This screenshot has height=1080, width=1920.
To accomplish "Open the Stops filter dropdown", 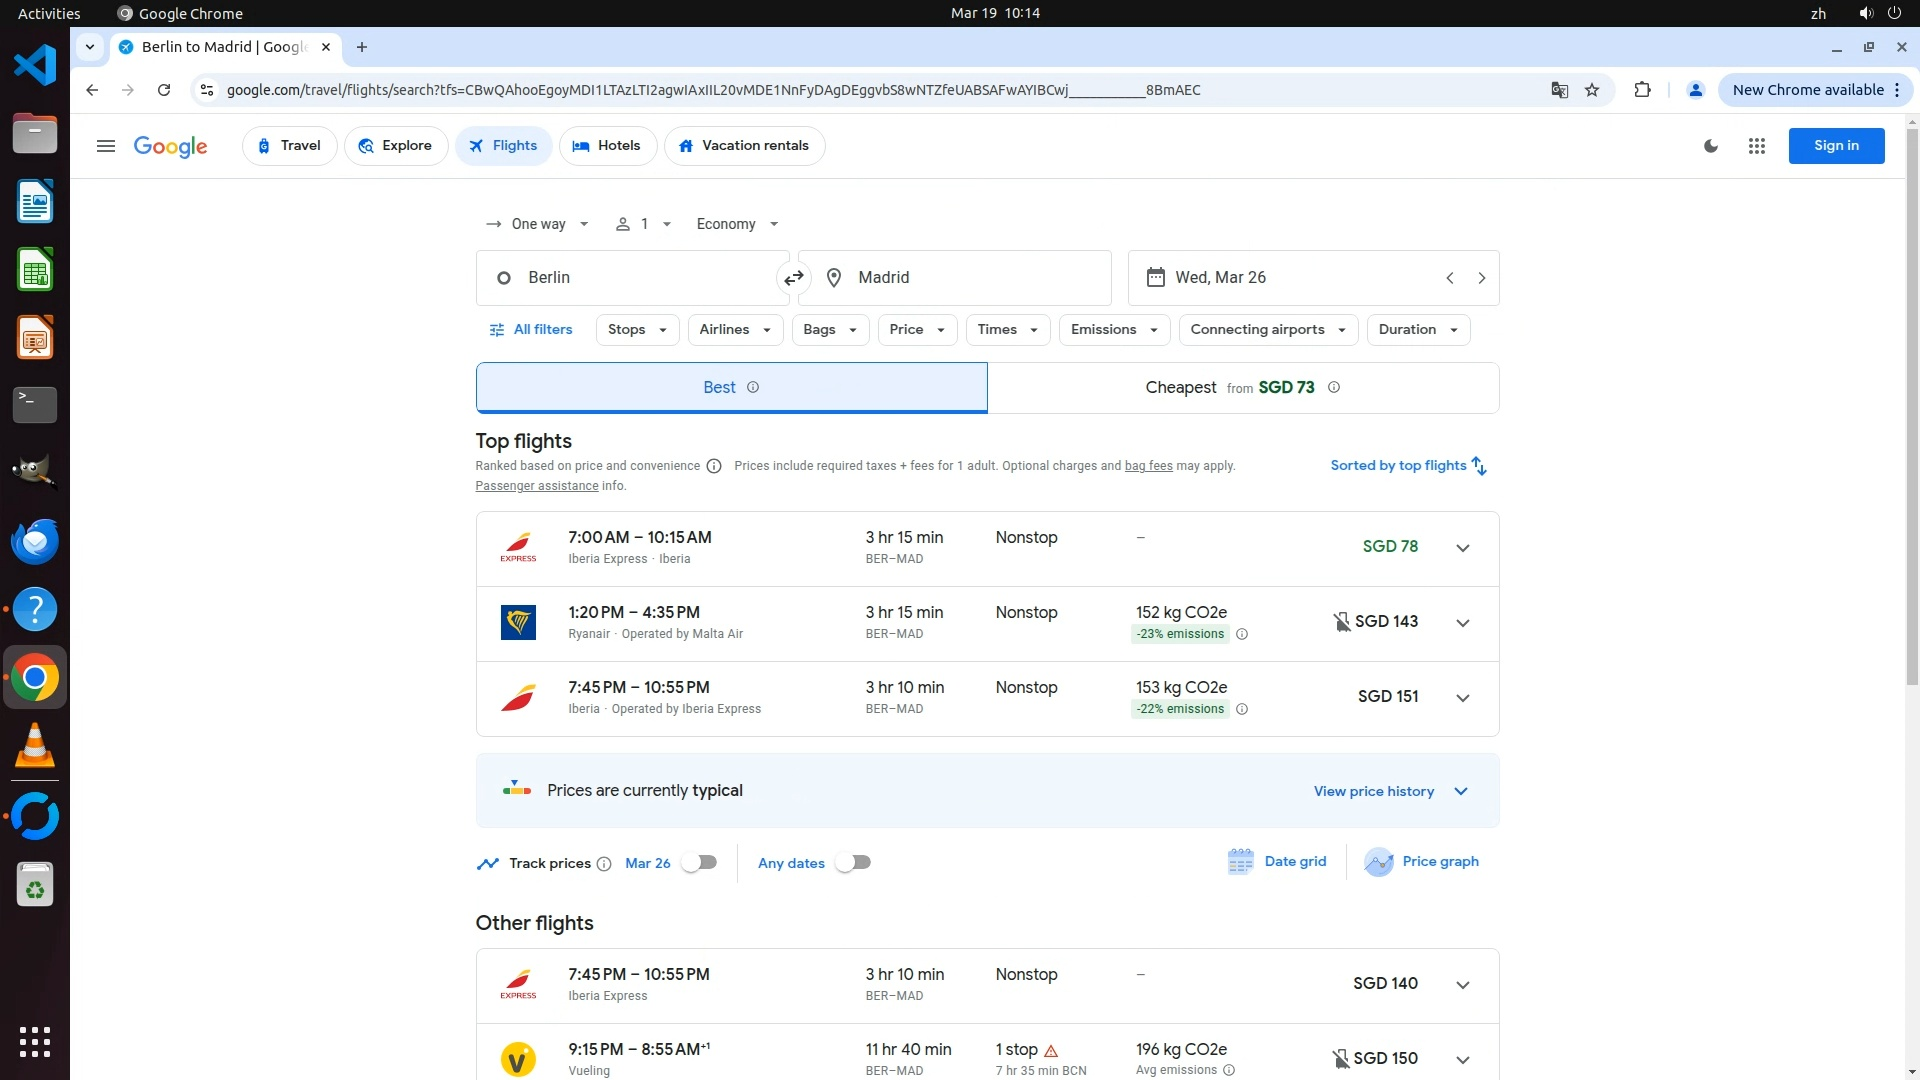I will (637, 330).
